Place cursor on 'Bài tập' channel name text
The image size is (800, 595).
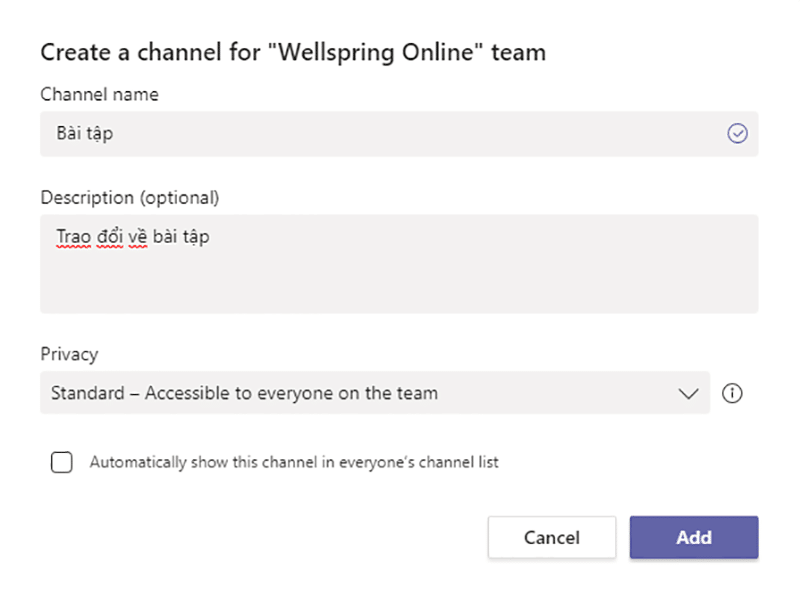click(x=85, y=134)
